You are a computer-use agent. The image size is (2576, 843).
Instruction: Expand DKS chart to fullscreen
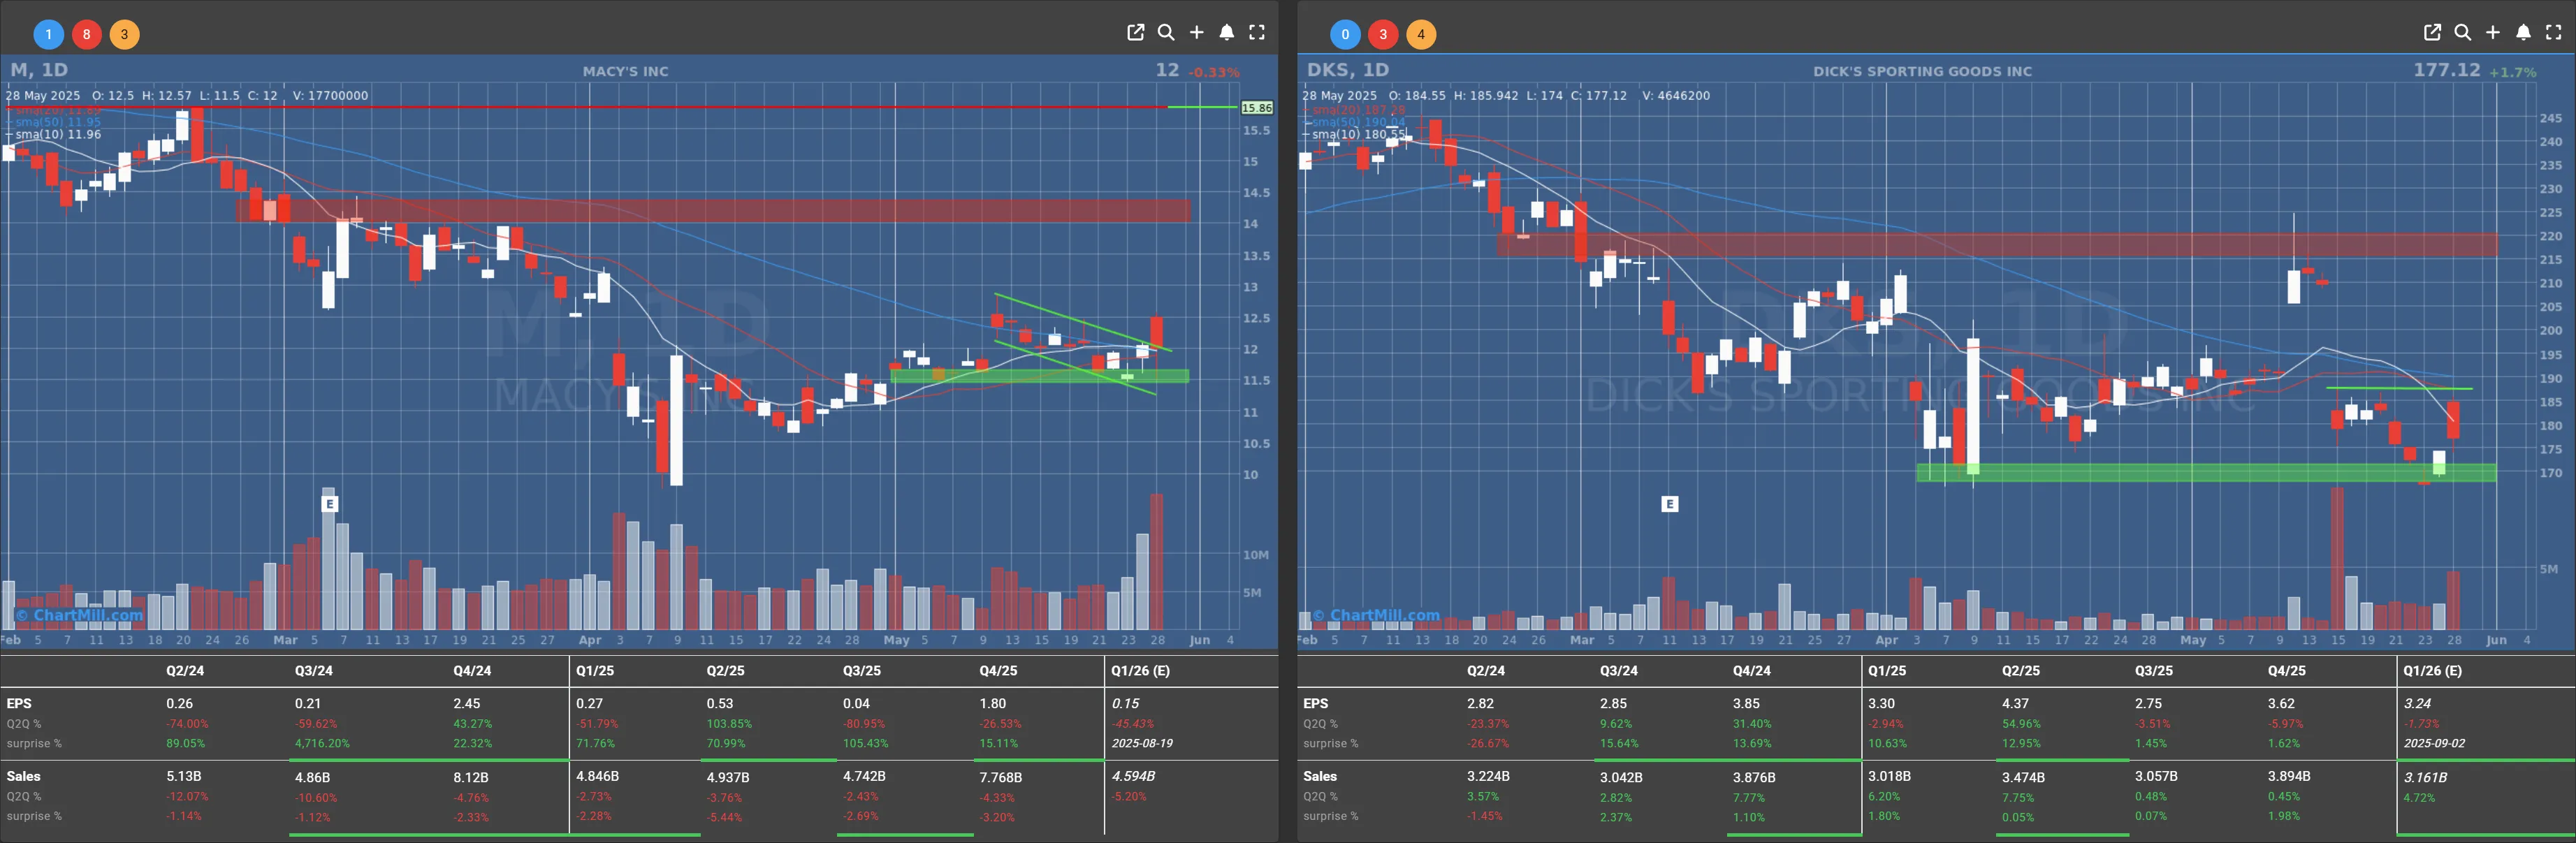coord(2554,33)
